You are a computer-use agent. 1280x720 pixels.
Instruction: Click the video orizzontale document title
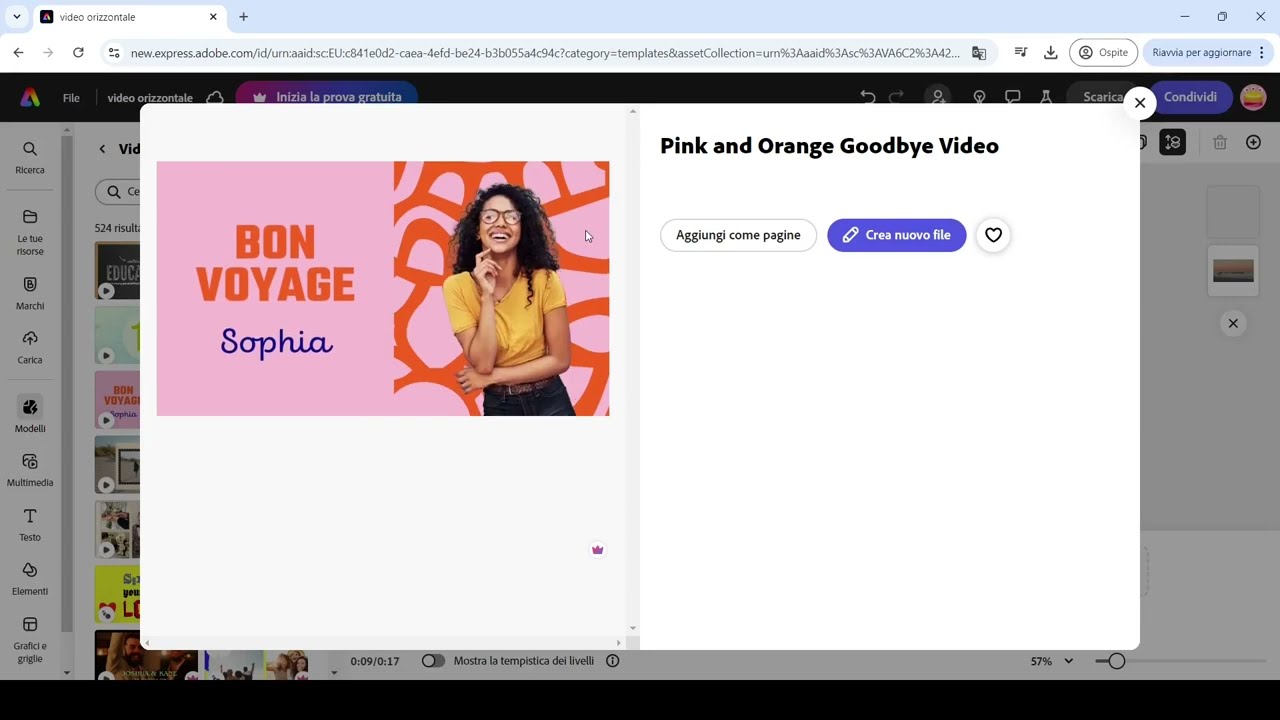click(150, 97)
